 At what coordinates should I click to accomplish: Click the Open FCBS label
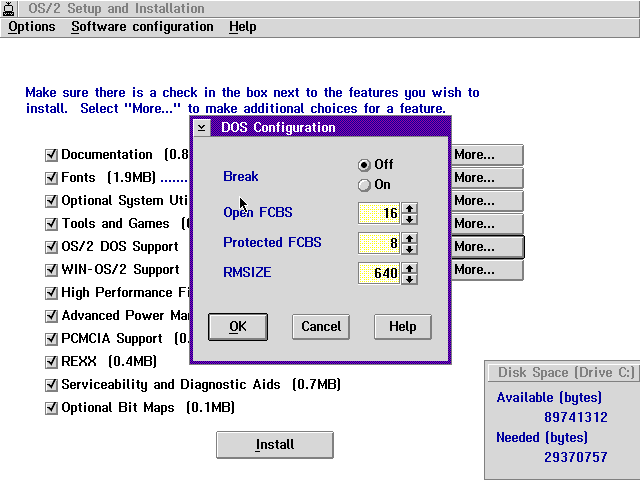pos(258,213)
